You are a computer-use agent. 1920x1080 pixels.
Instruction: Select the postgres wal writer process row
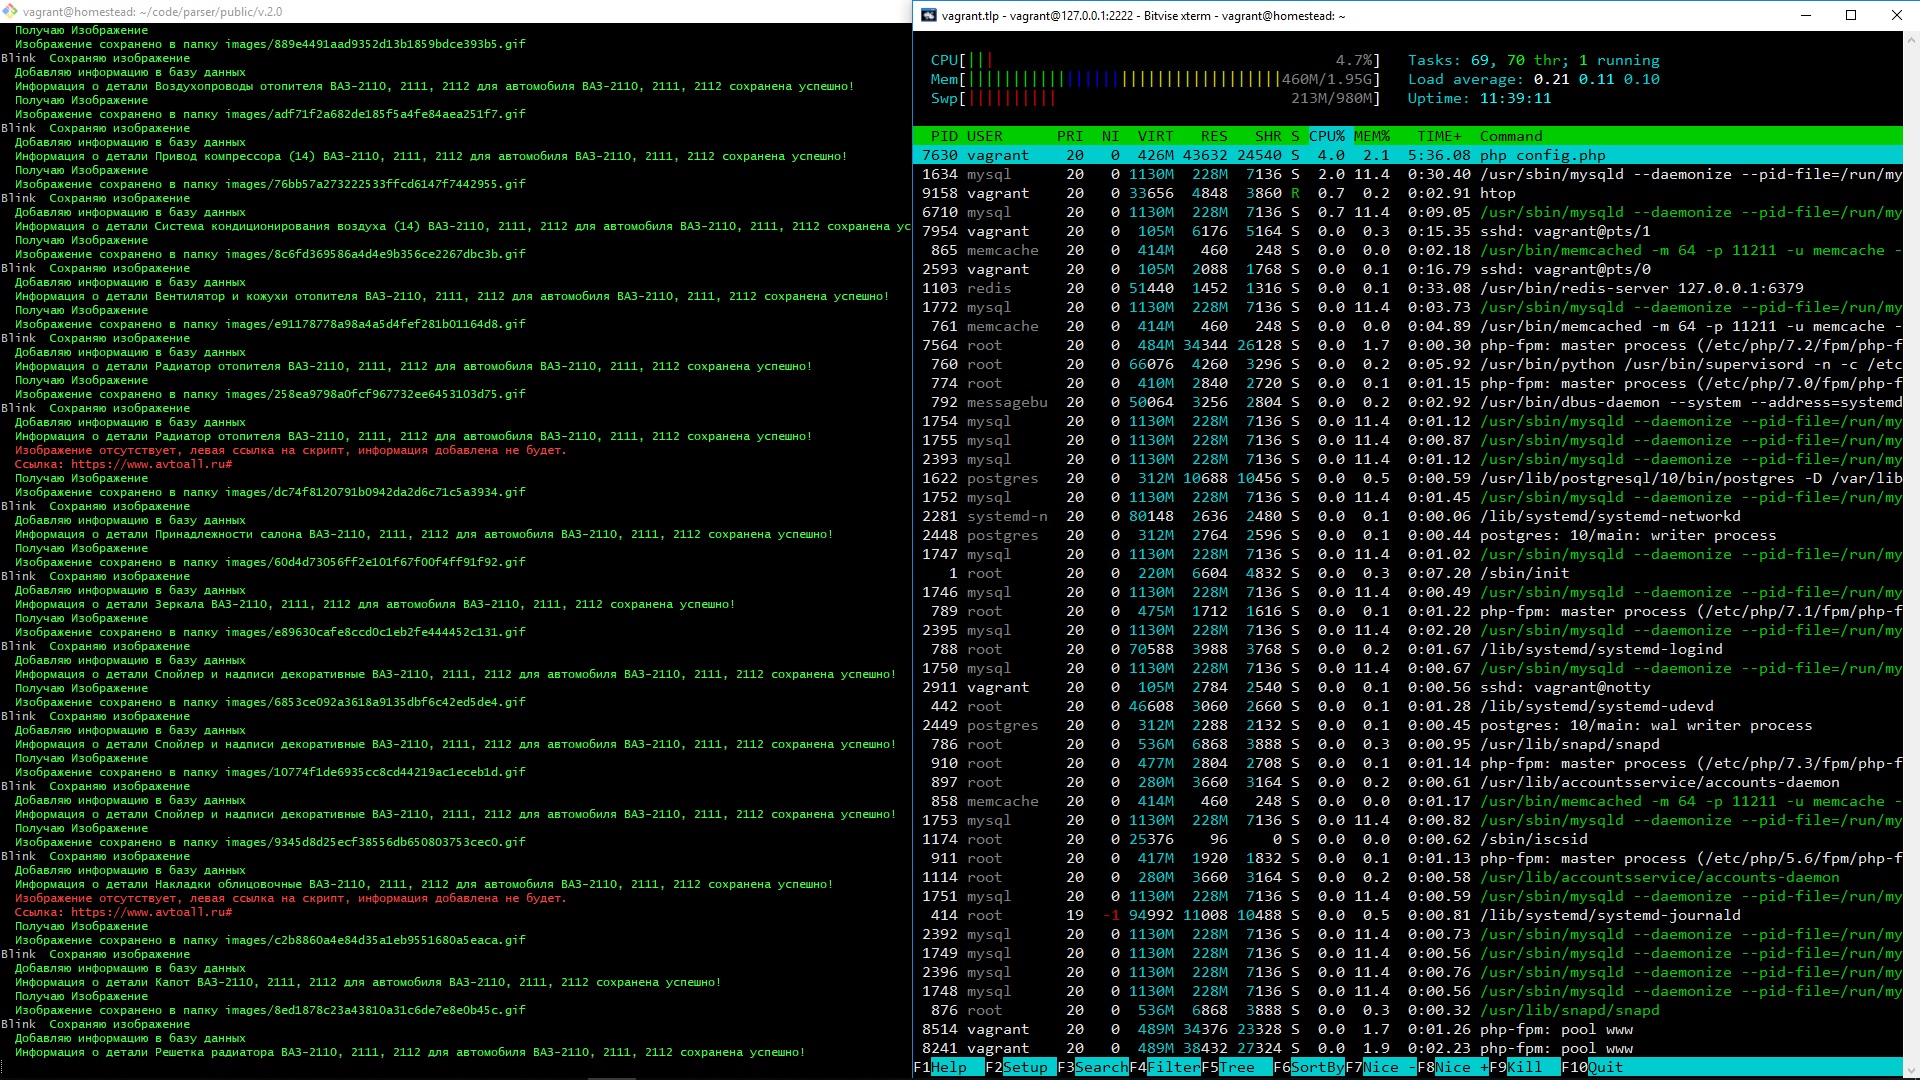click(x=1407, y=725)
